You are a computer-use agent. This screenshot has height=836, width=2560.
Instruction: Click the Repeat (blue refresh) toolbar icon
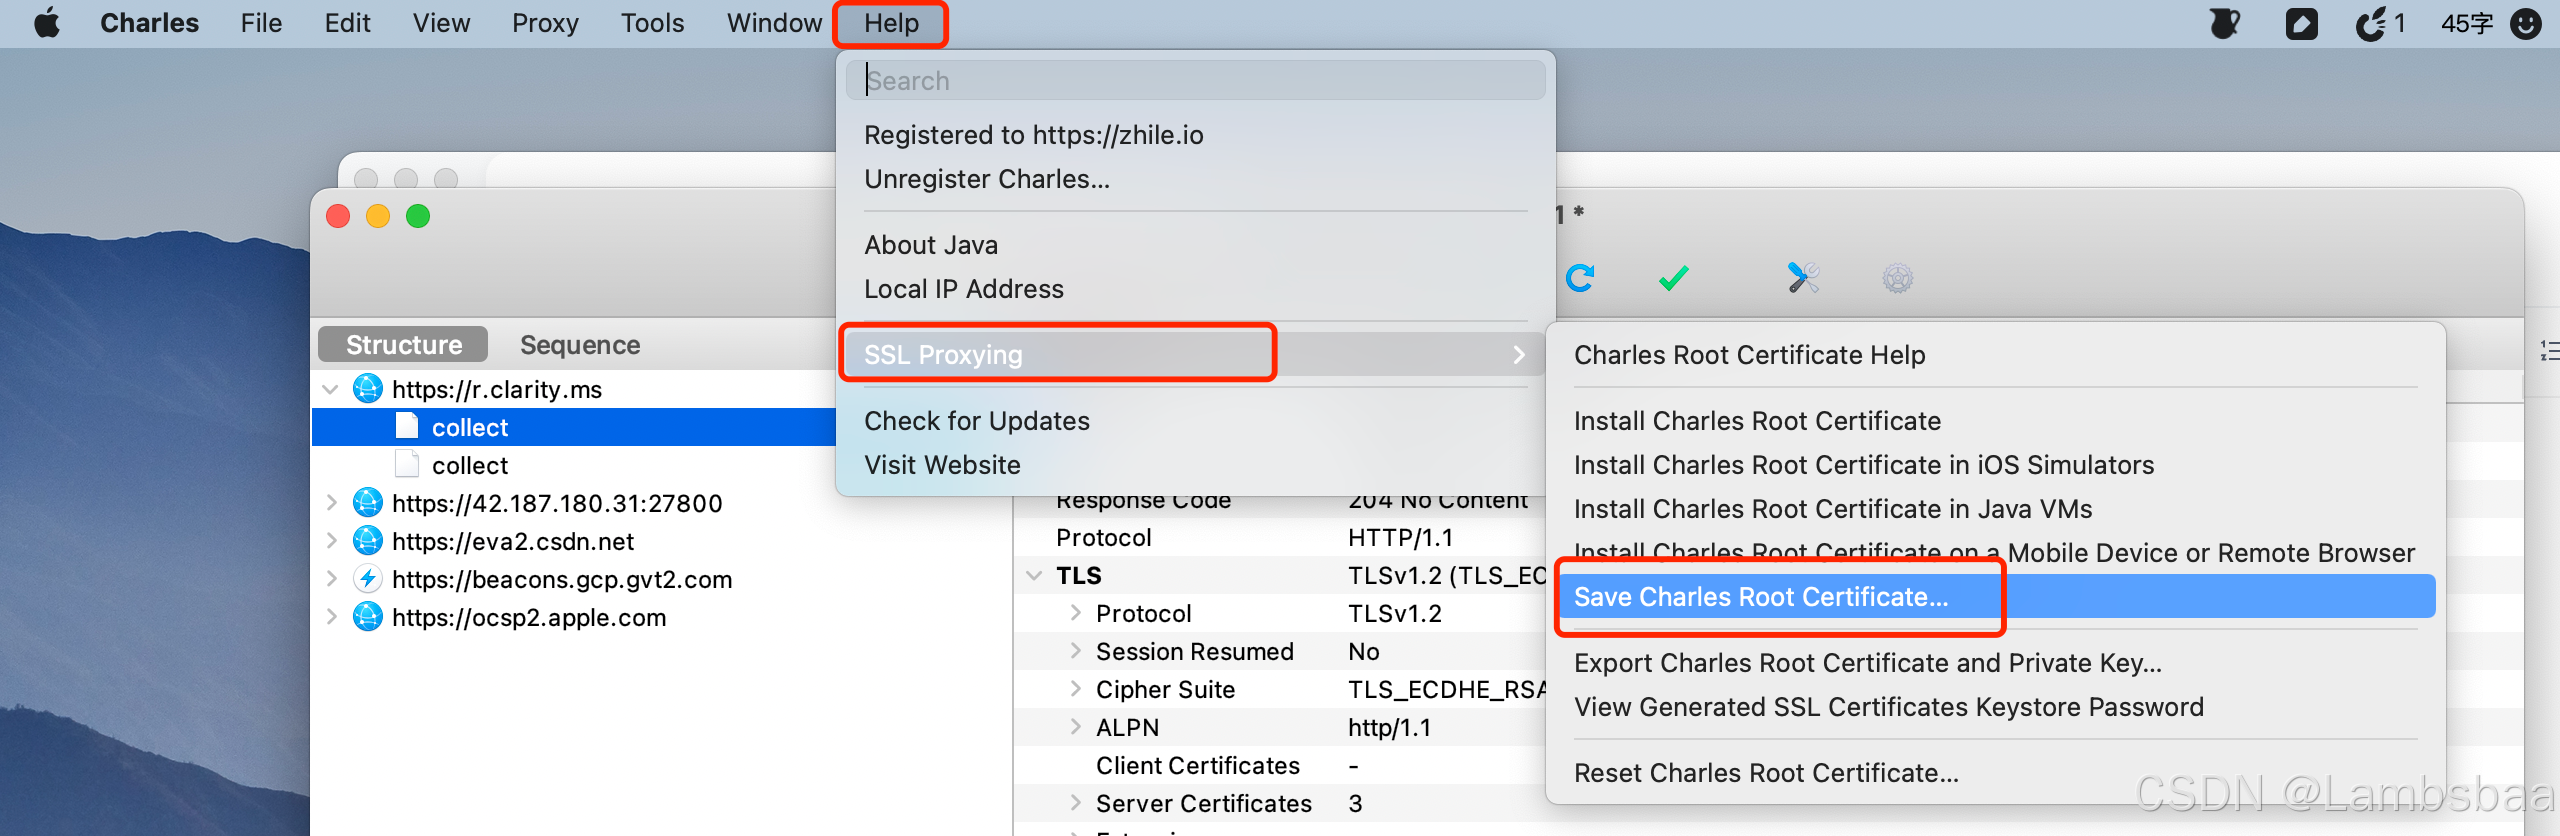1580,278
